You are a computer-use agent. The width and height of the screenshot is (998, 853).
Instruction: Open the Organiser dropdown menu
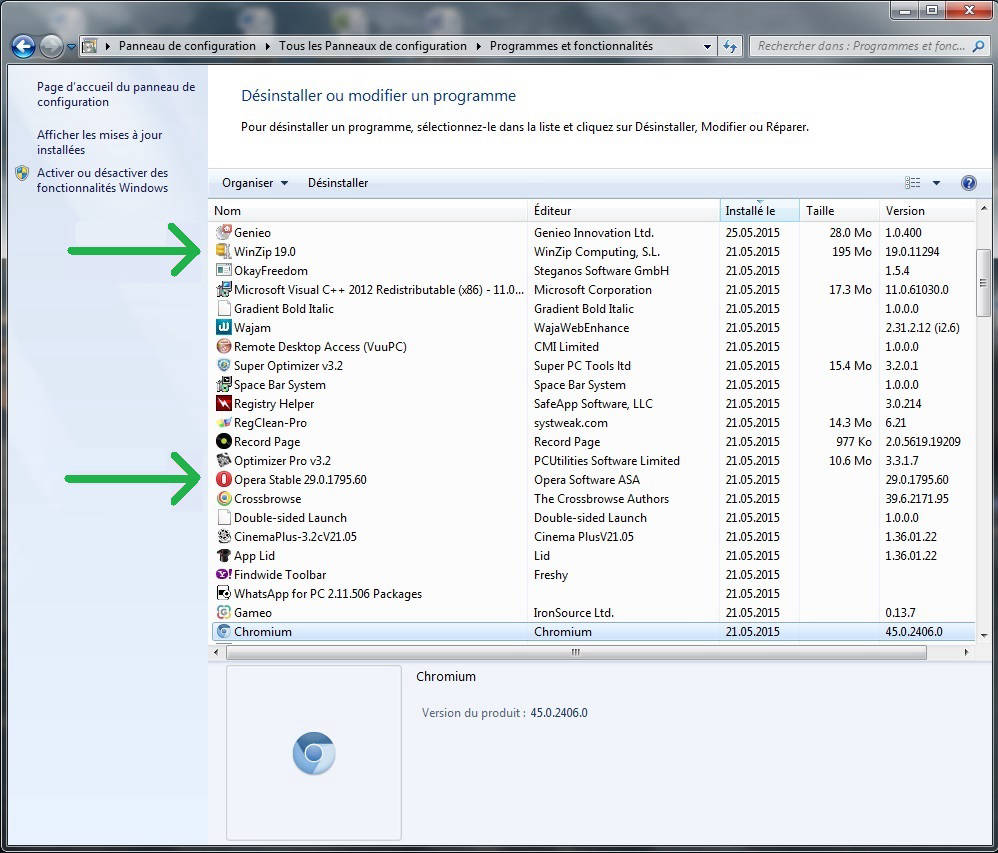point(255,183)
